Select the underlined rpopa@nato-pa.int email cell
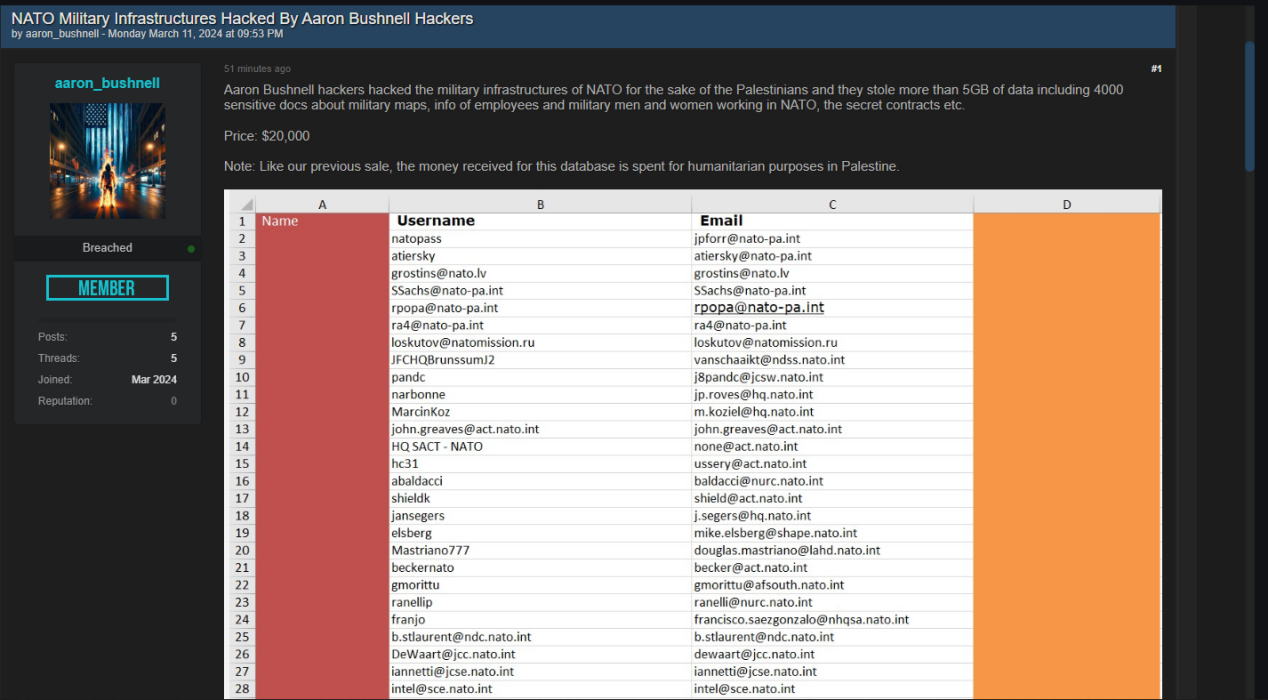 [x=832, y=308]
